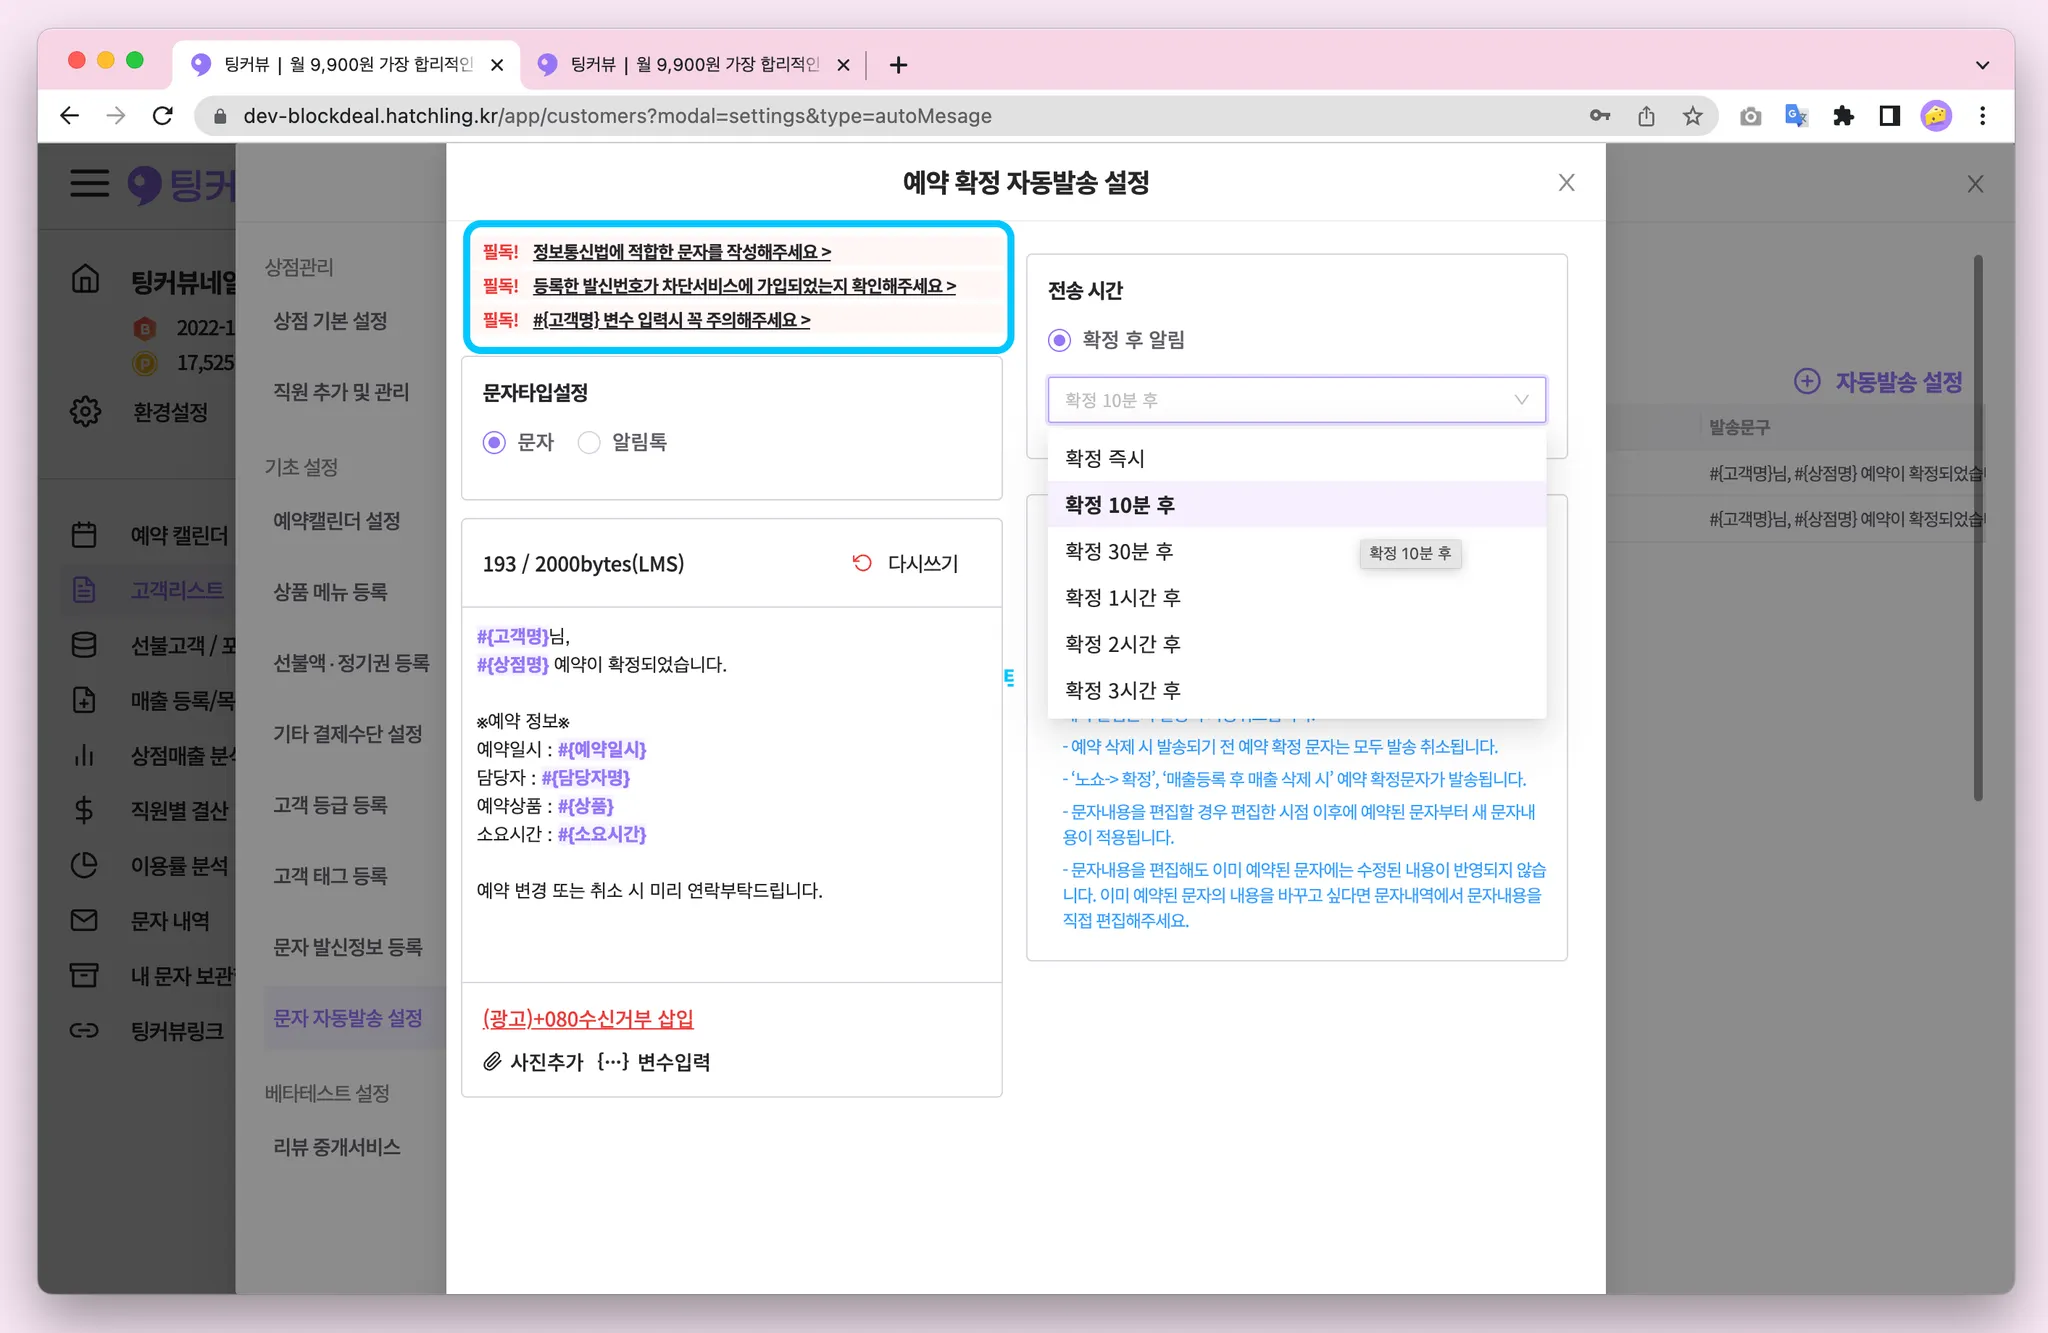Screen dimensions: 2048x1333
Task: Click the browser bookmark star icon
Action: click(1692, 116)
